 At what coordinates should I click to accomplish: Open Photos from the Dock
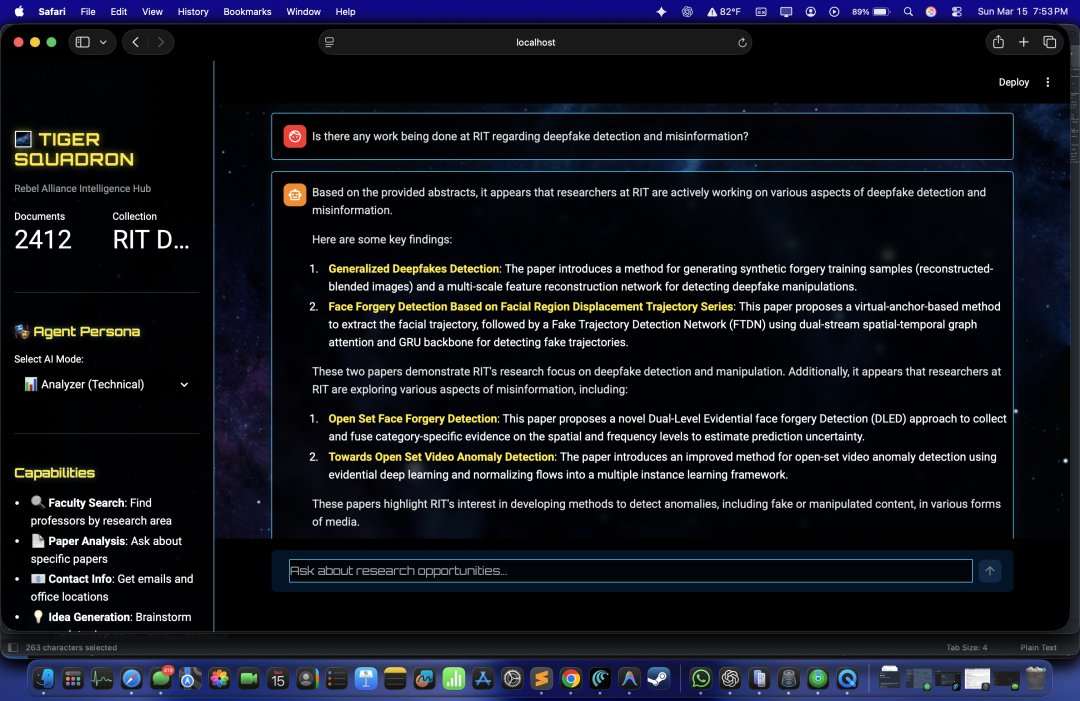(219, 679)
